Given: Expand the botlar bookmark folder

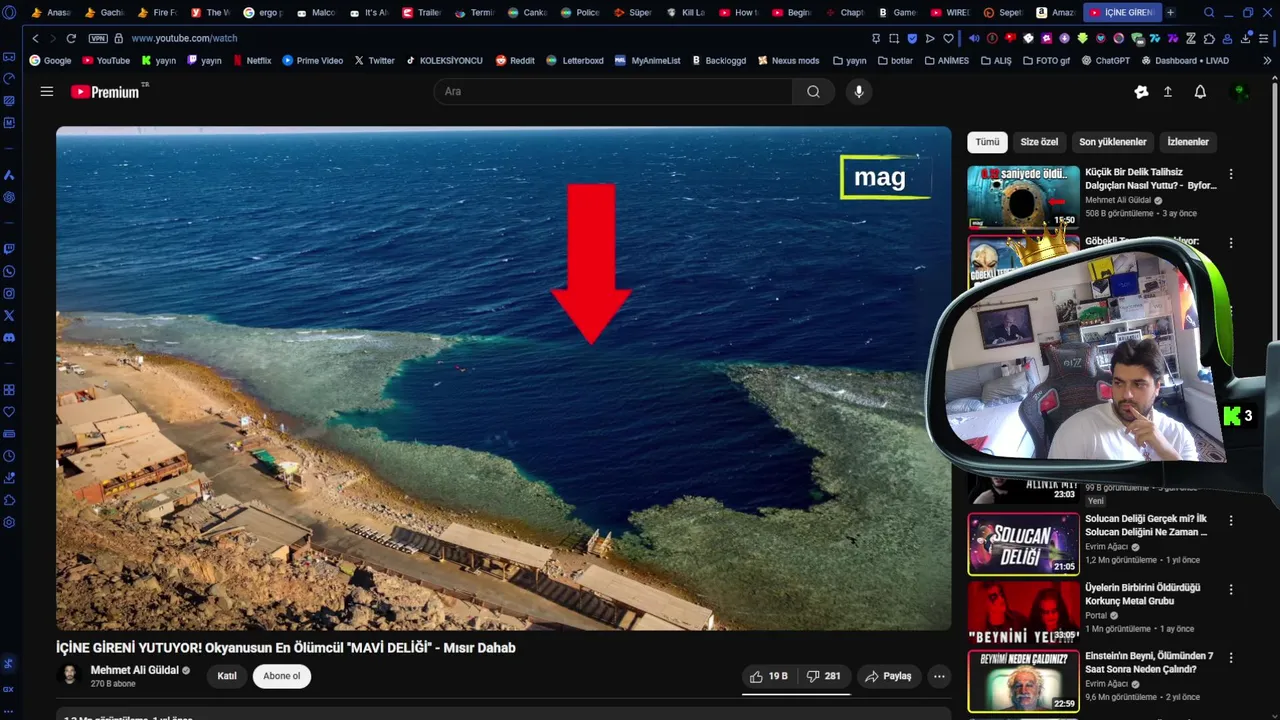Looking at the screenshot, I should [895, 60].
